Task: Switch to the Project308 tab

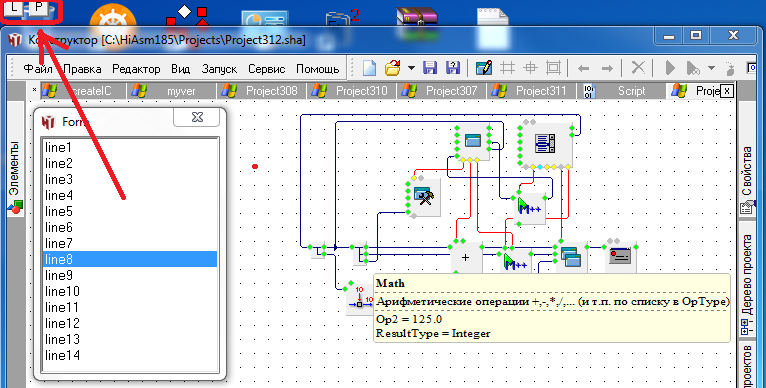Action: point(262,91)
